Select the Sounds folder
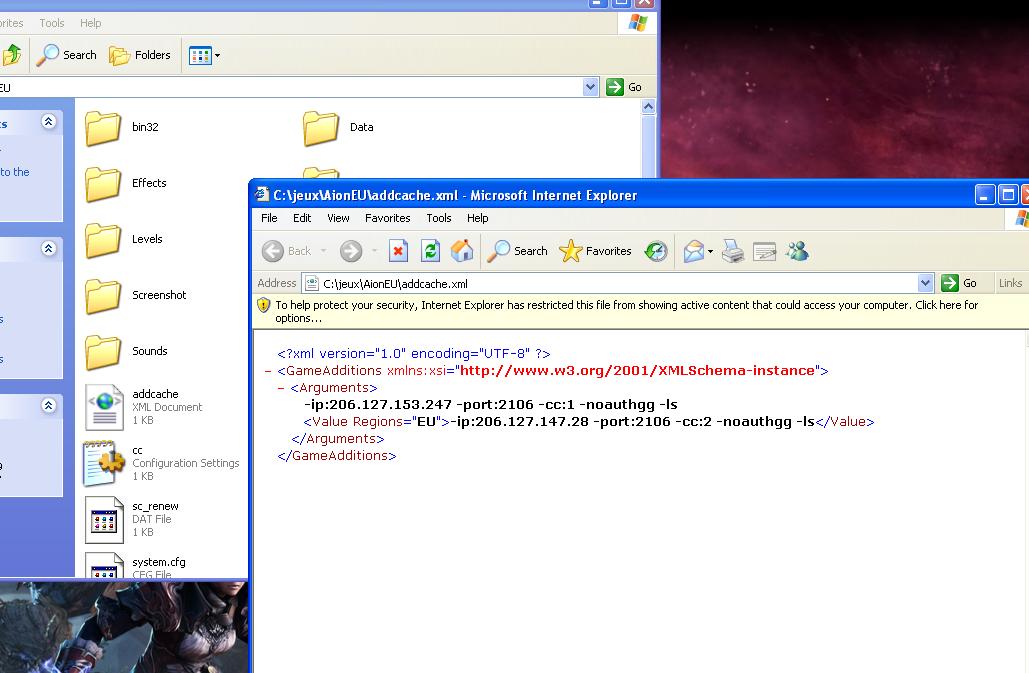This screenshot has width=1029, height=673. 127,351
